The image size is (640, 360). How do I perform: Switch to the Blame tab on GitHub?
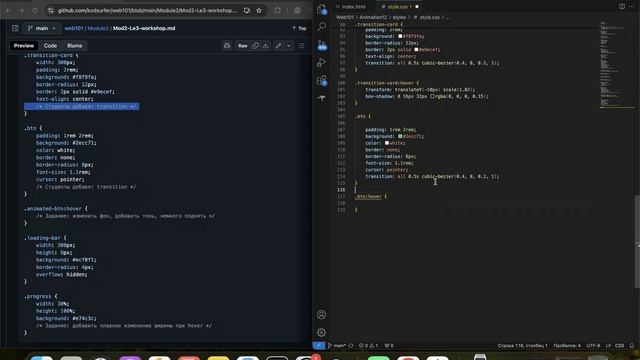(75, 46)
